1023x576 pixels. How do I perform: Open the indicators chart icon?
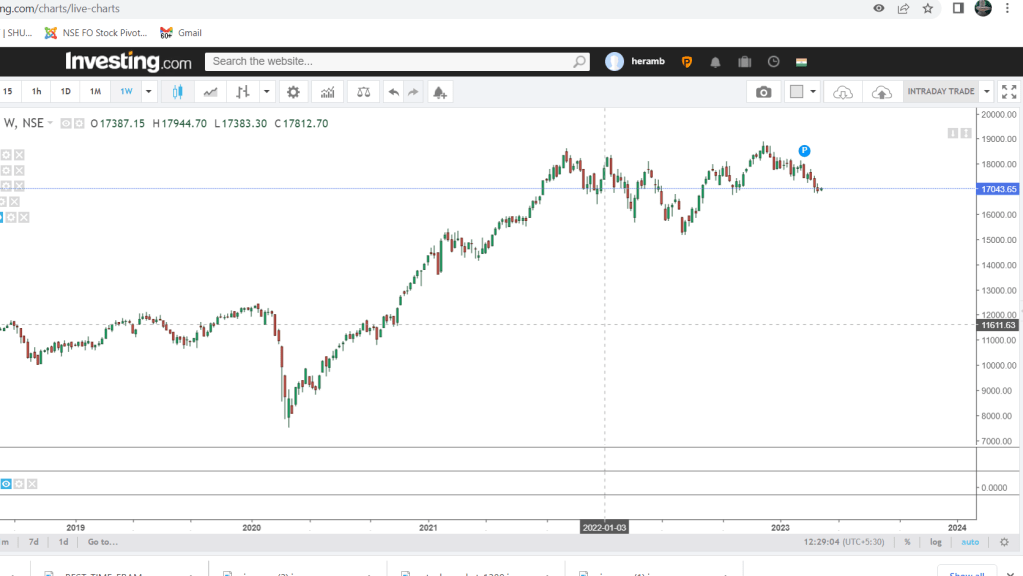click(x=327, y=92)
